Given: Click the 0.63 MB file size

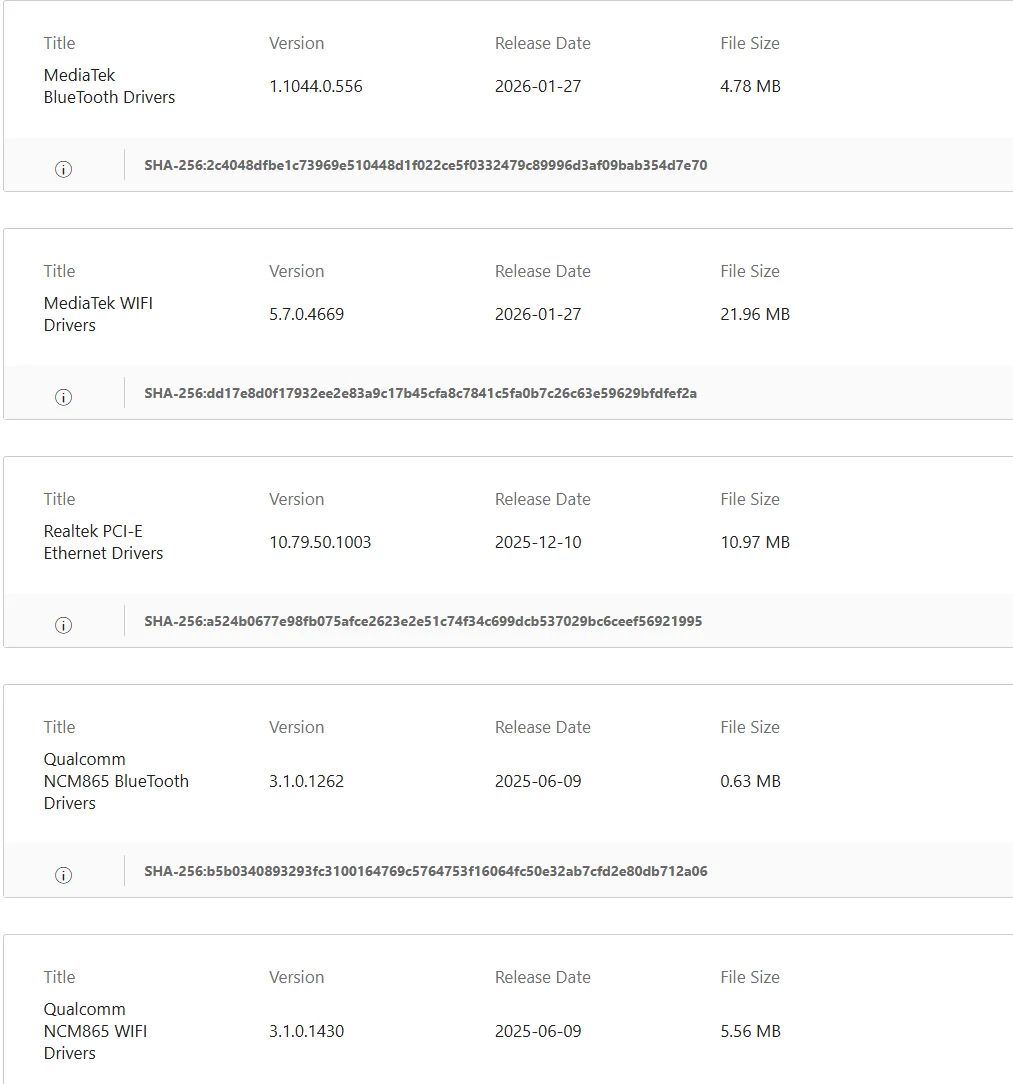Looking at the screenshot, I should coord(750,781).
